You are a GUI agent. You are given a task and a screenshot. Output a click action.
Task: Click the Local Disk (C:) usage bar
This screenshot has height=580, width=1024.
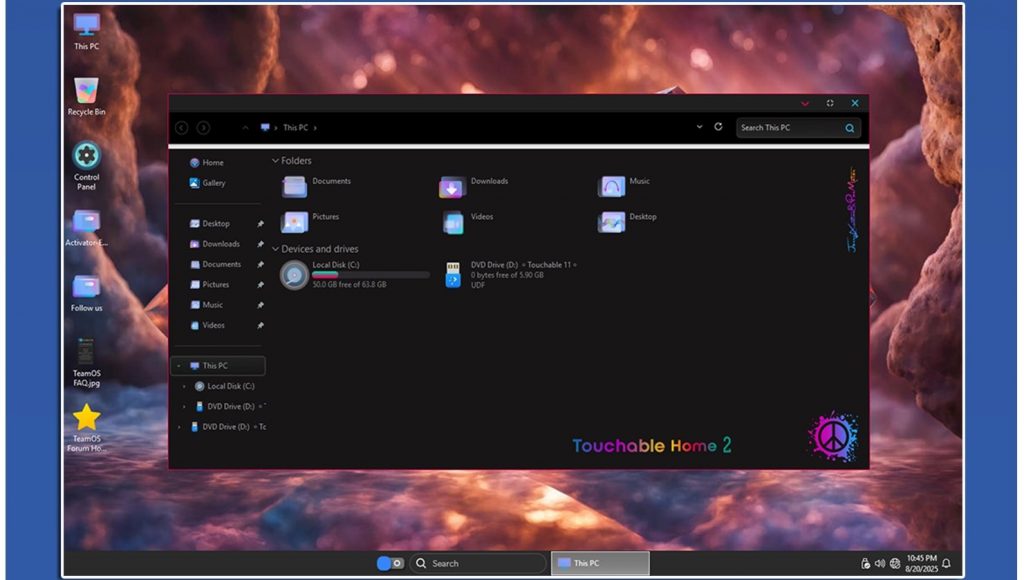click(x=370, y=275)
